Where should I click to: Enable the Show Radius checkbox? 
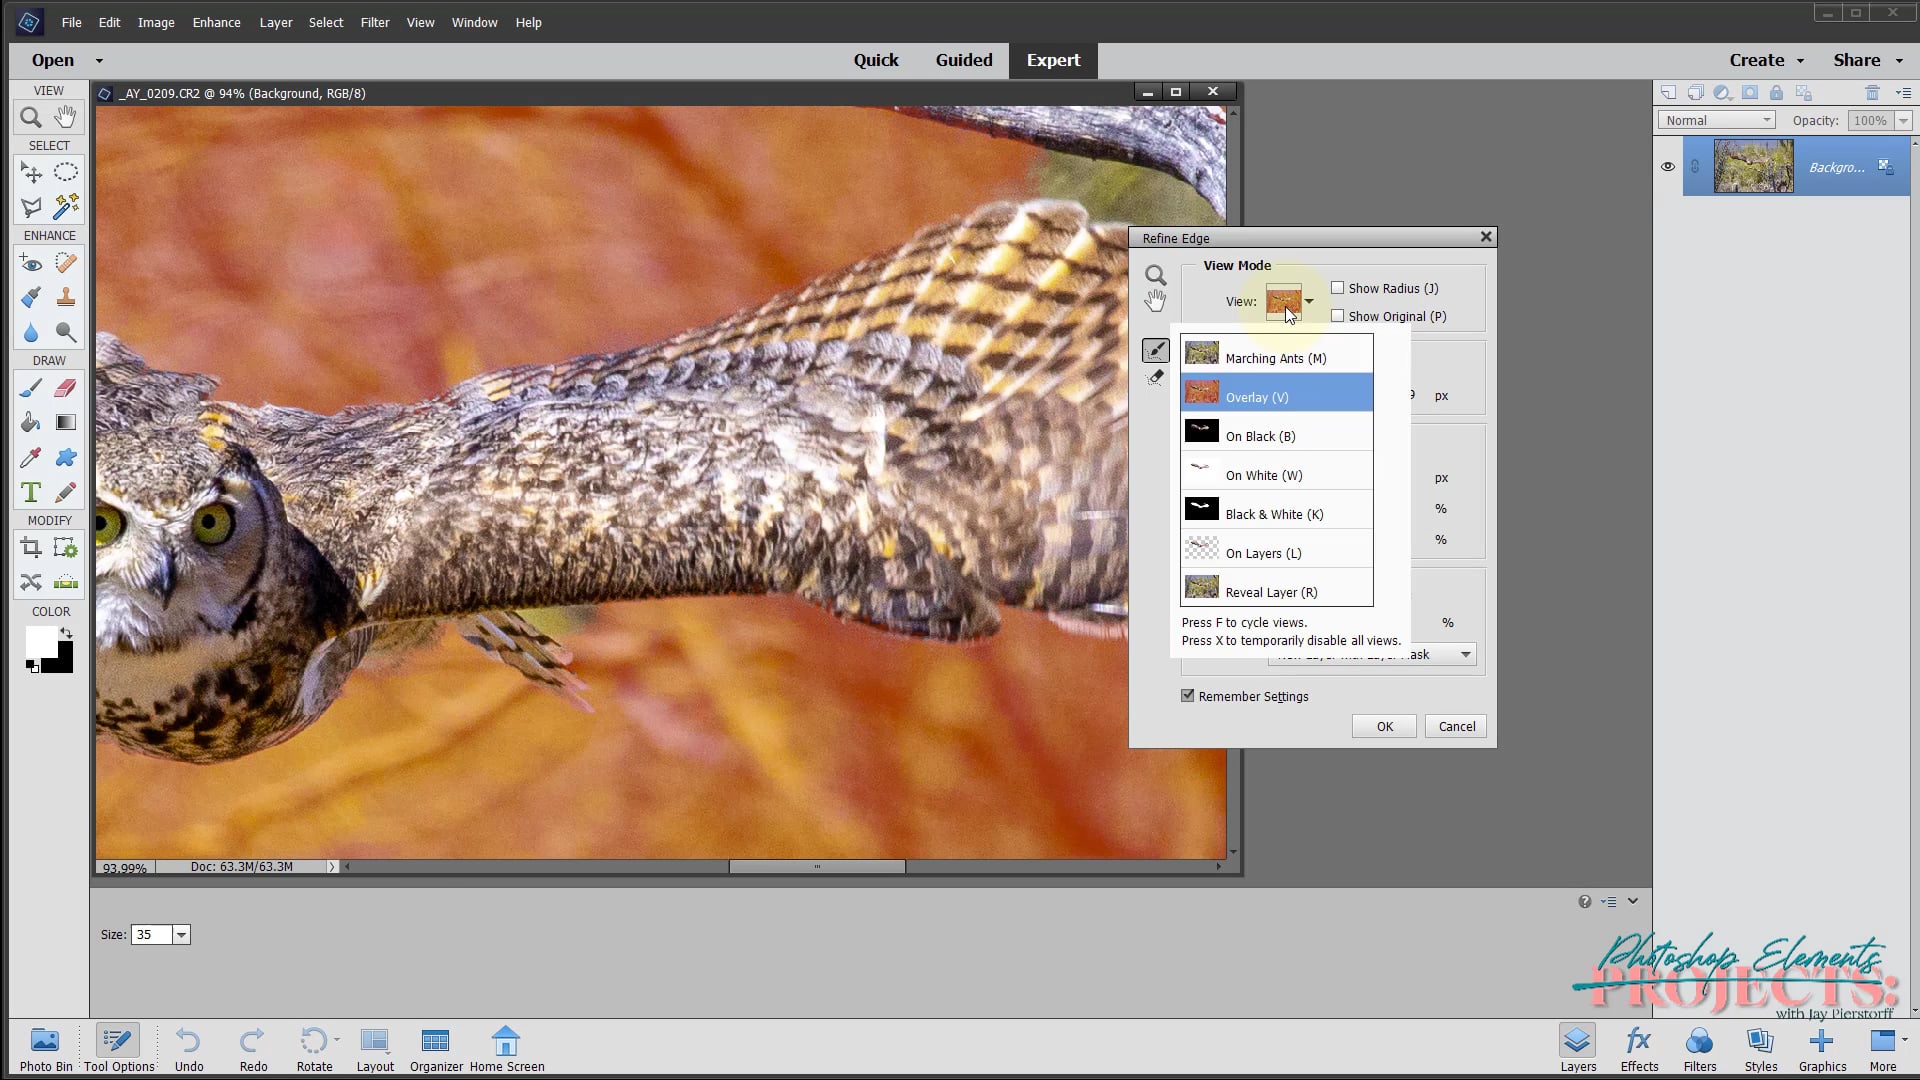(x=1337, y=288)
